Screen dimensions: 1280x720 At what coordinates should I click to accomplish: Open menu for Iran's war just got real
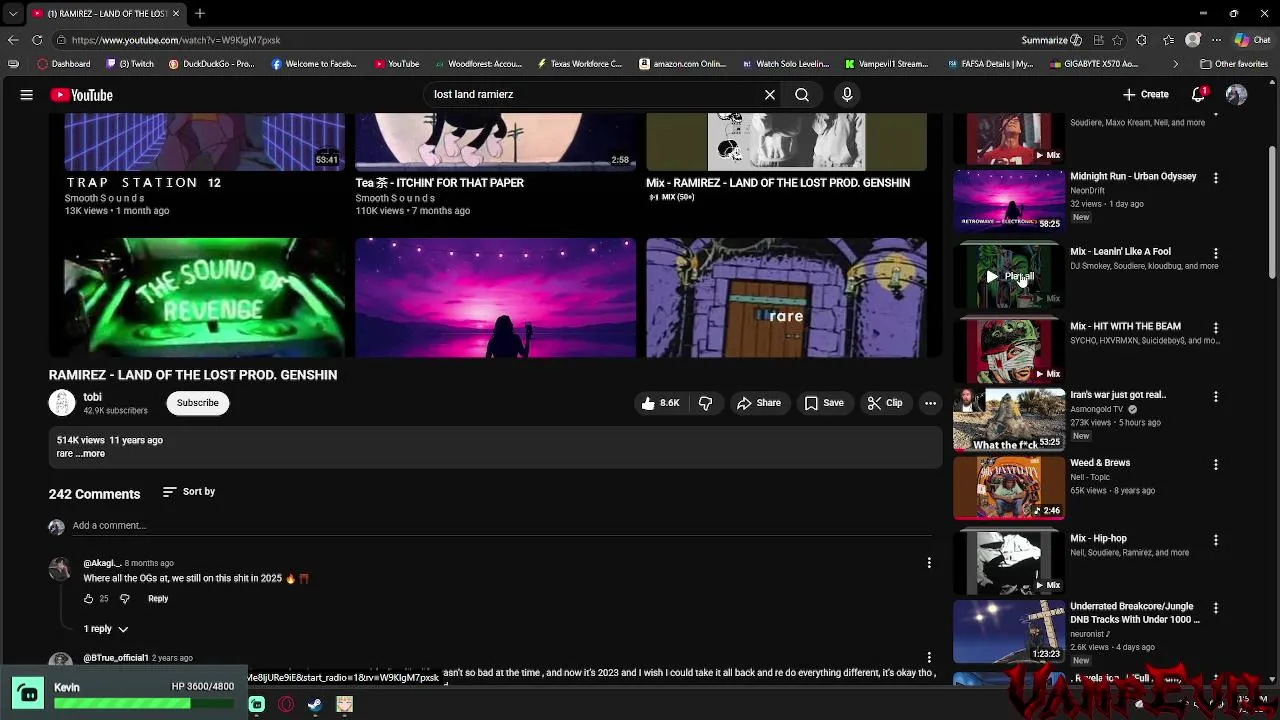tap(1216, 397)
